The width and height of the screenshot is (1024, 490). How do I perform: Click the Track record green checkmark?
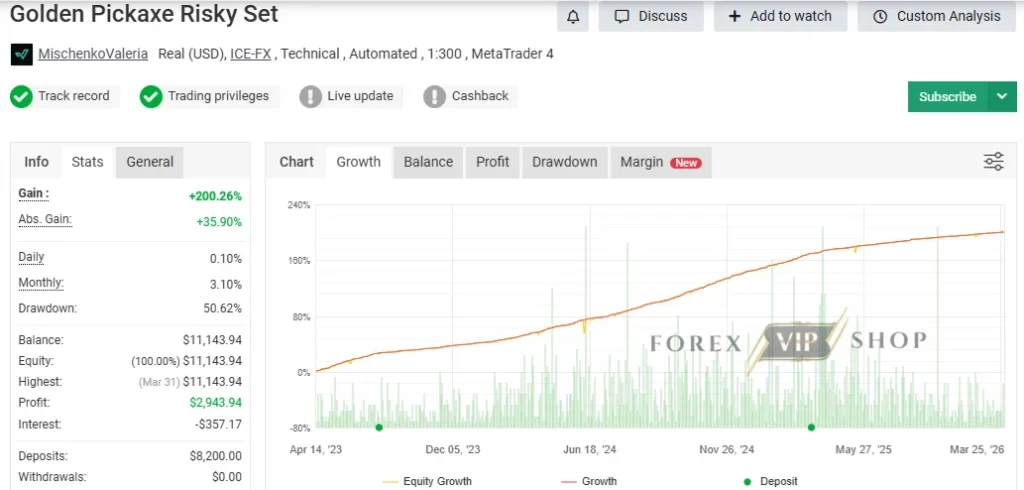click(x=21, y=97)
